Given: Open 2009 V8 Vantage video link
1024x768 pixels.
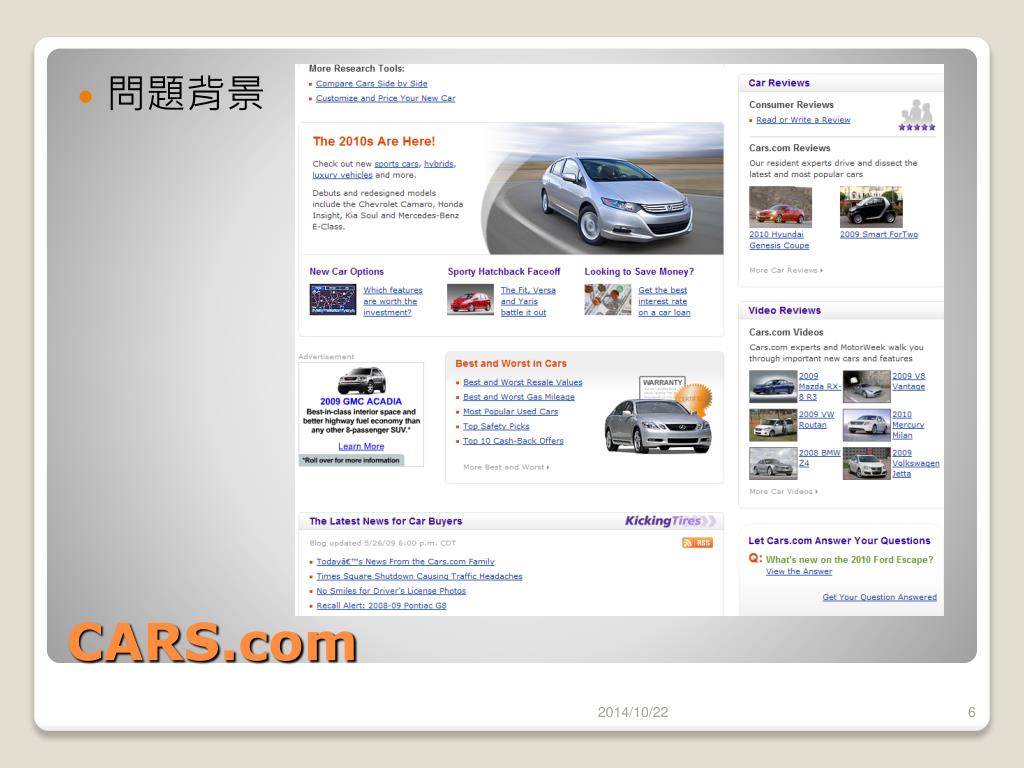Looking at the screenshot, I should [908, 381].
